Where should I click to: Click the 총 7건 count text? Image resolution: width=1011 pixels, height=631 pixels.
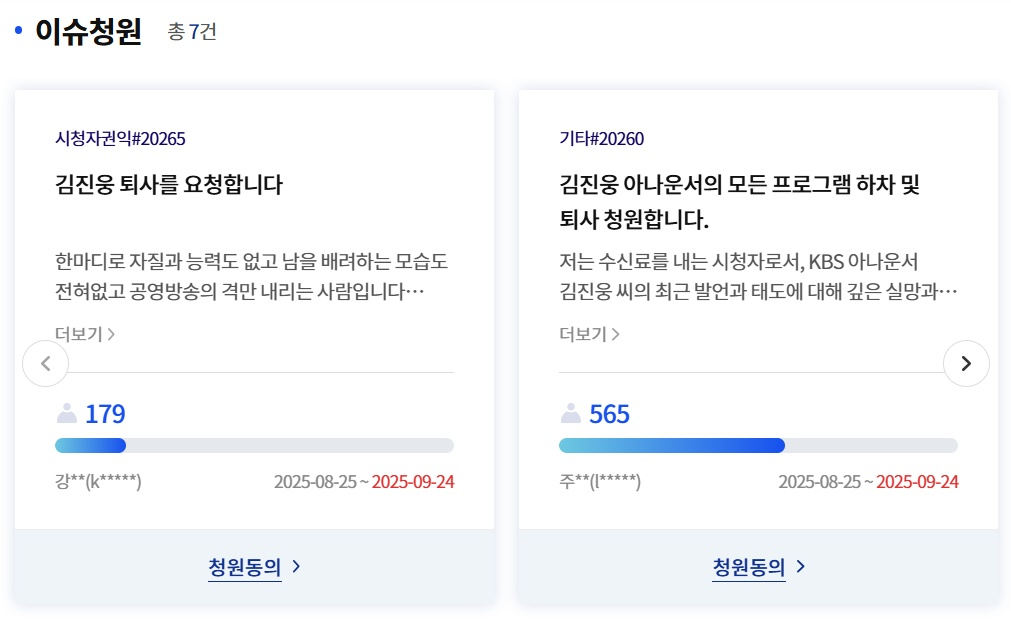click(192, 32)
